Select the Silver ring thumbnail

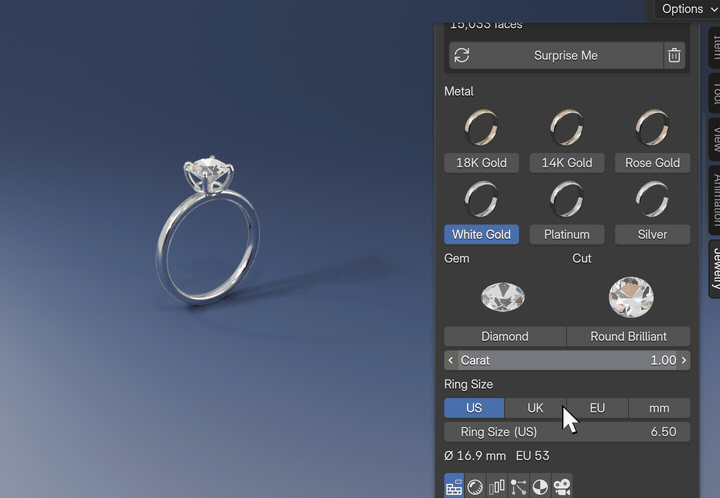[x=652, y=199]
